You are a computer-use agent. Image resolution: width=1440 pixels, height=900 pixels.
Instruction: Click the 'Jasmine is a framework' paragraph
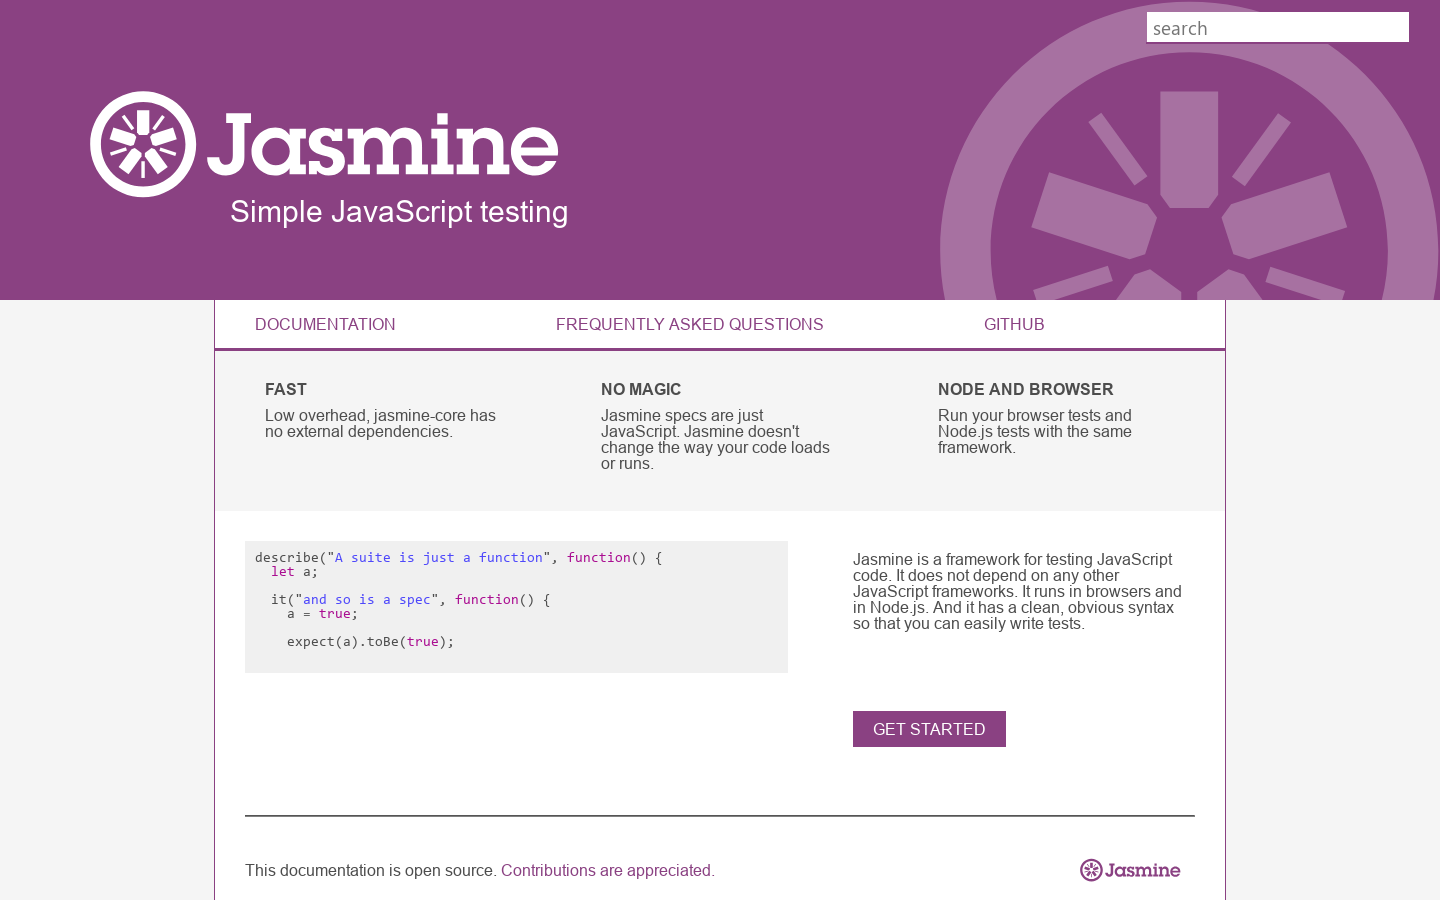point(1017,591)
